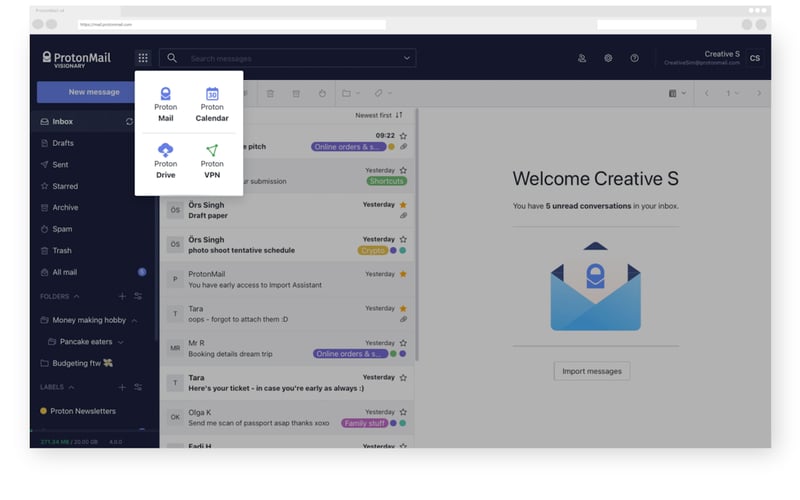This screenshot has width=800, height=500.
Task: Click the message list scrollbar
Action: coord(417,235)
